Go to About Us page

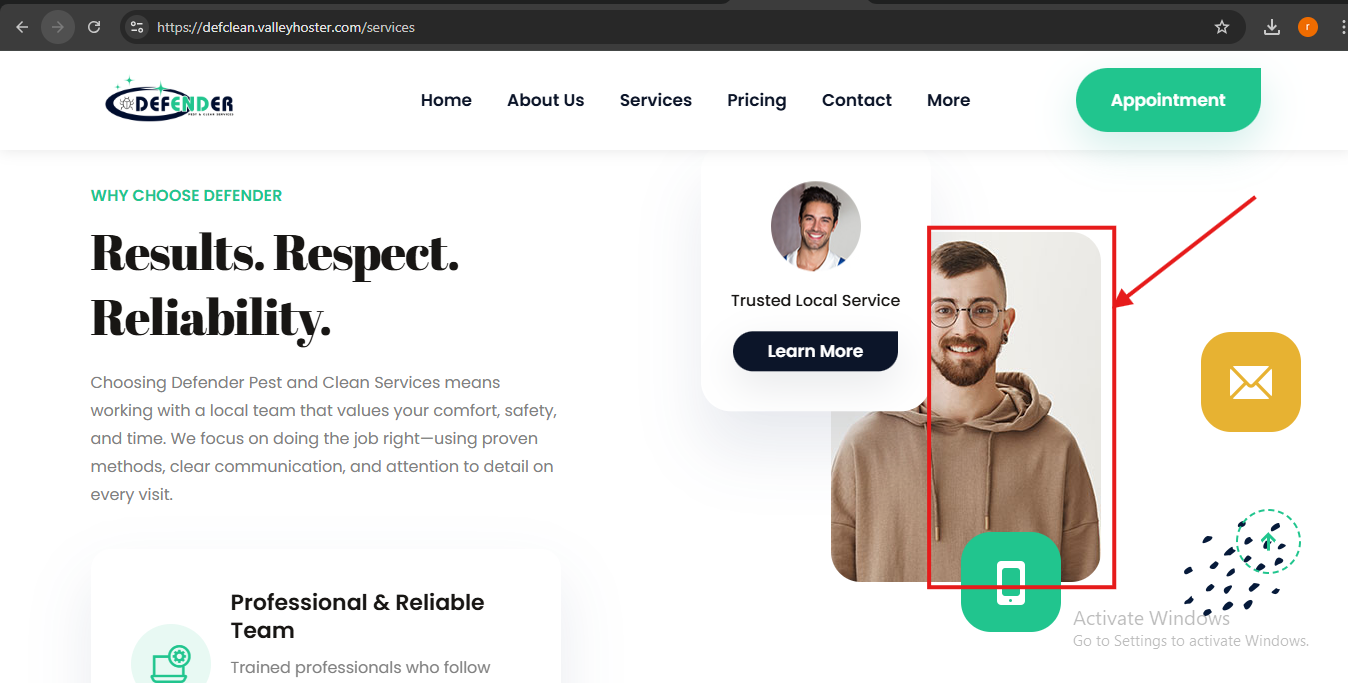click(546, 100)
